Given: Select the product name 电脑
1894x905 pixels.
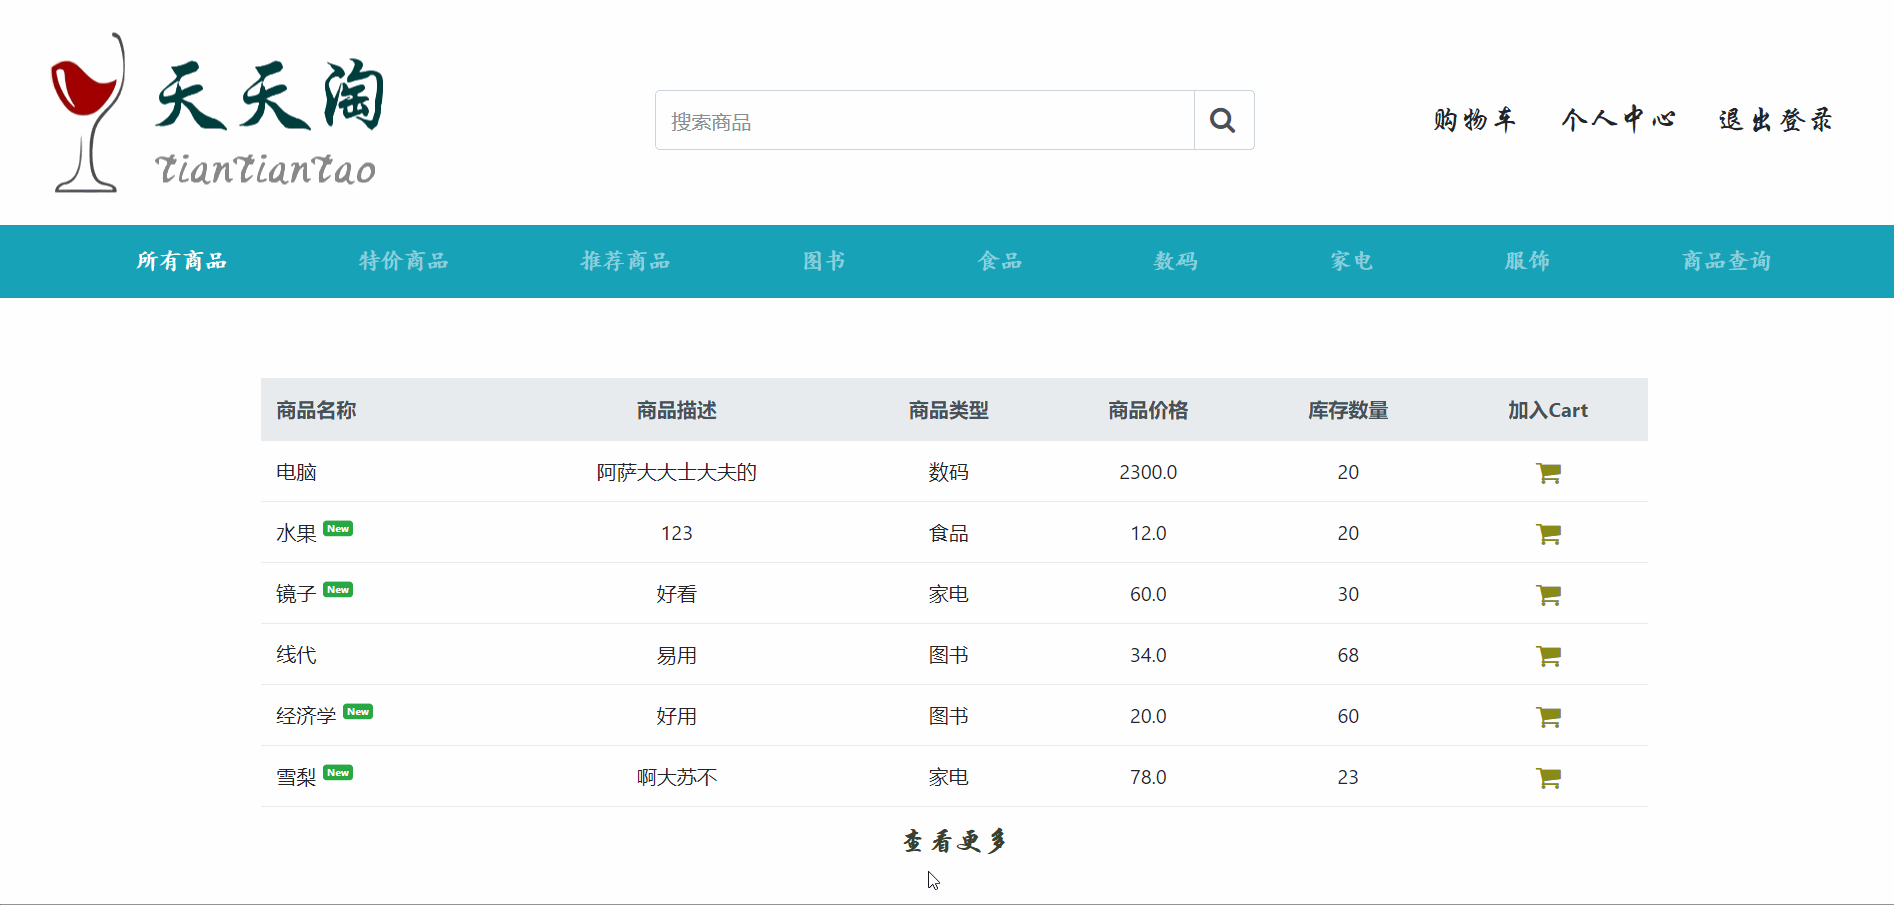Looking at the screenshot, I should point(296,472).
